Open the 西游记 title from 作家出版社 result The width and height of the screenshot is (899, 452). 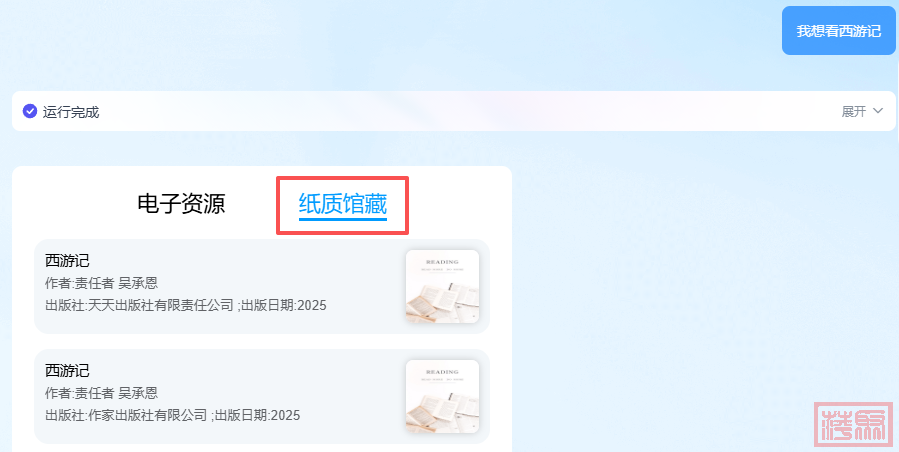click(x=67, y=371)
